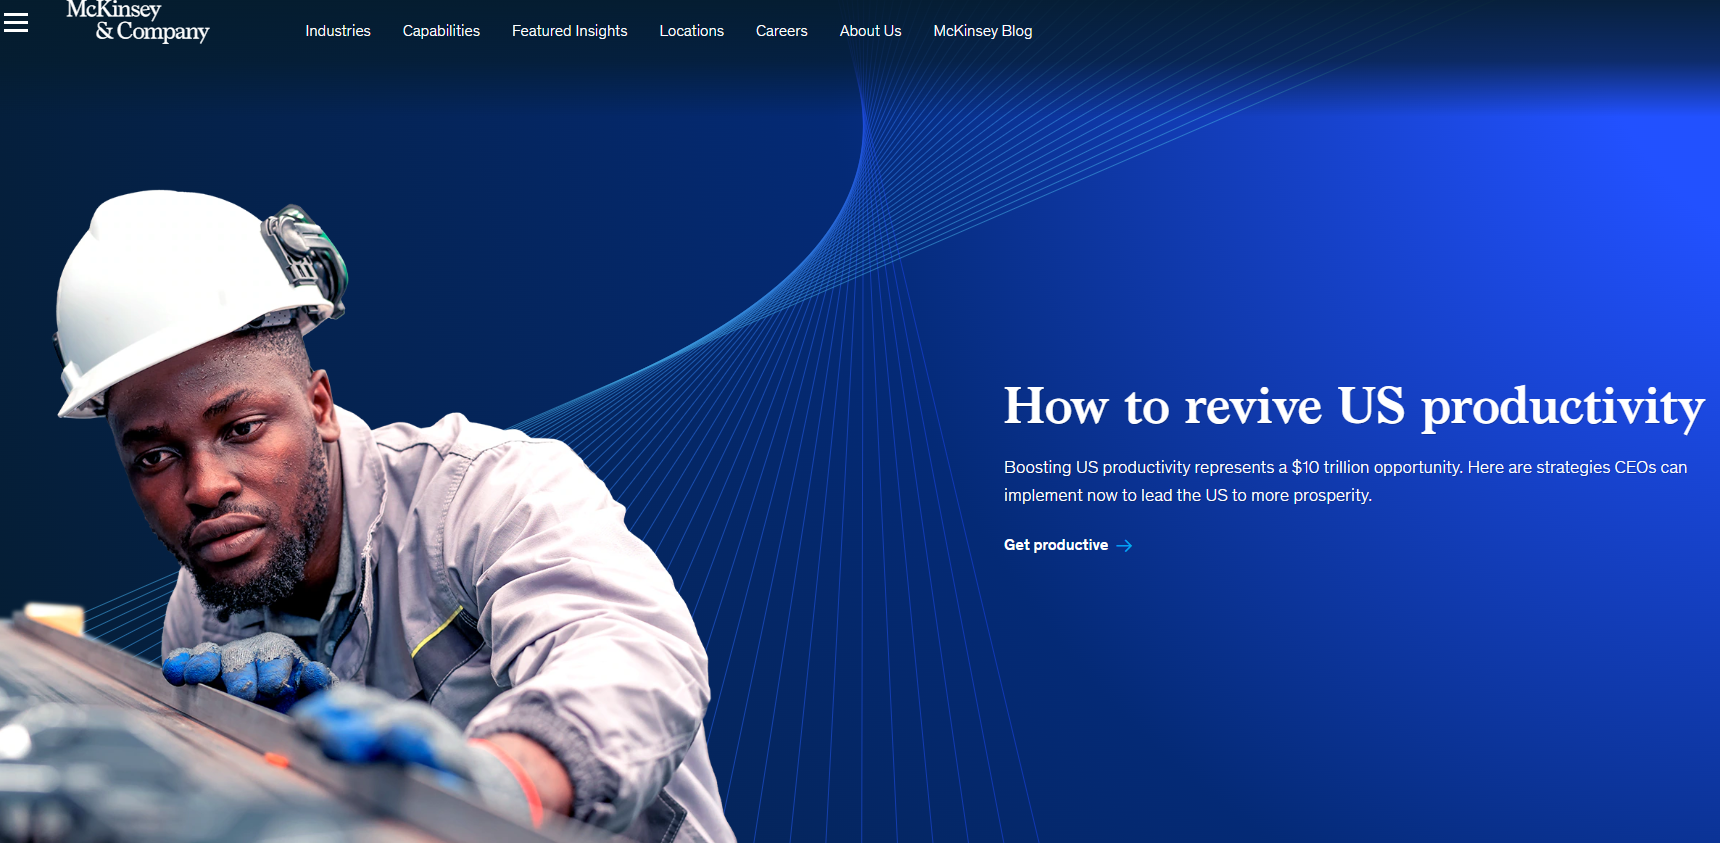Open the hamburger menu

(16, 22)
